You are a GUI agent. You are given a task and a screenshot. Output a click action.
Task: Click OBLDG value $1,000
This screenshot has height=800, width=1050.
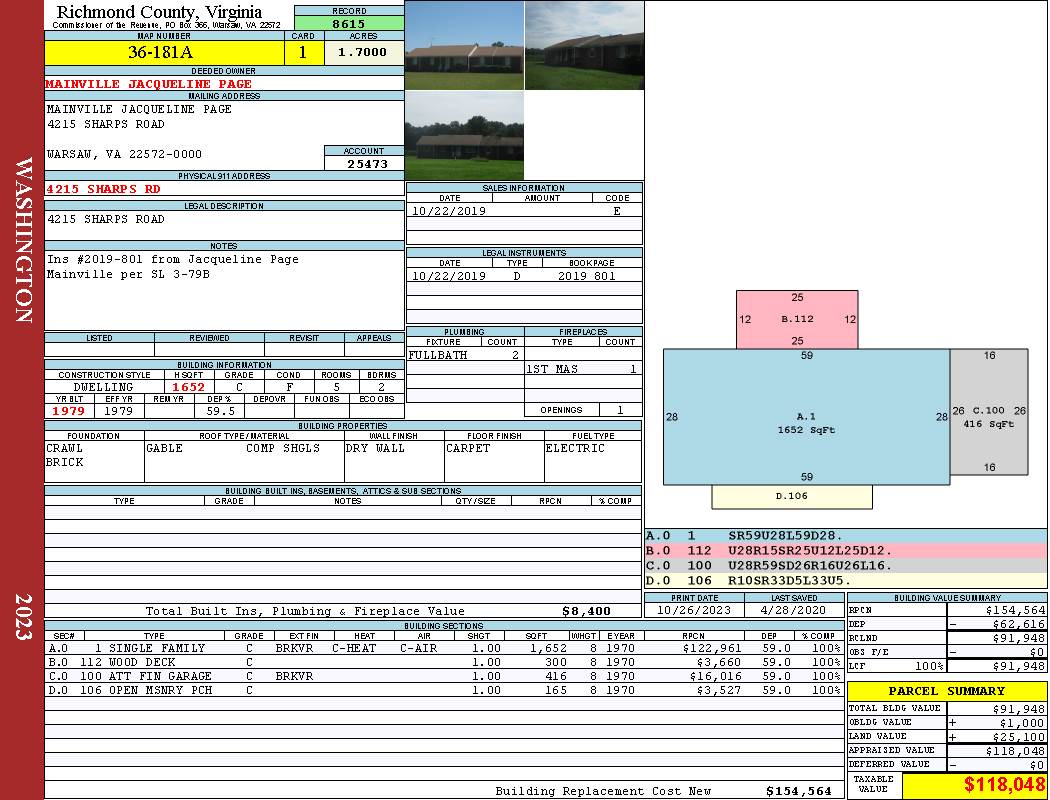pyautogui.click(x=1022, y=723)
